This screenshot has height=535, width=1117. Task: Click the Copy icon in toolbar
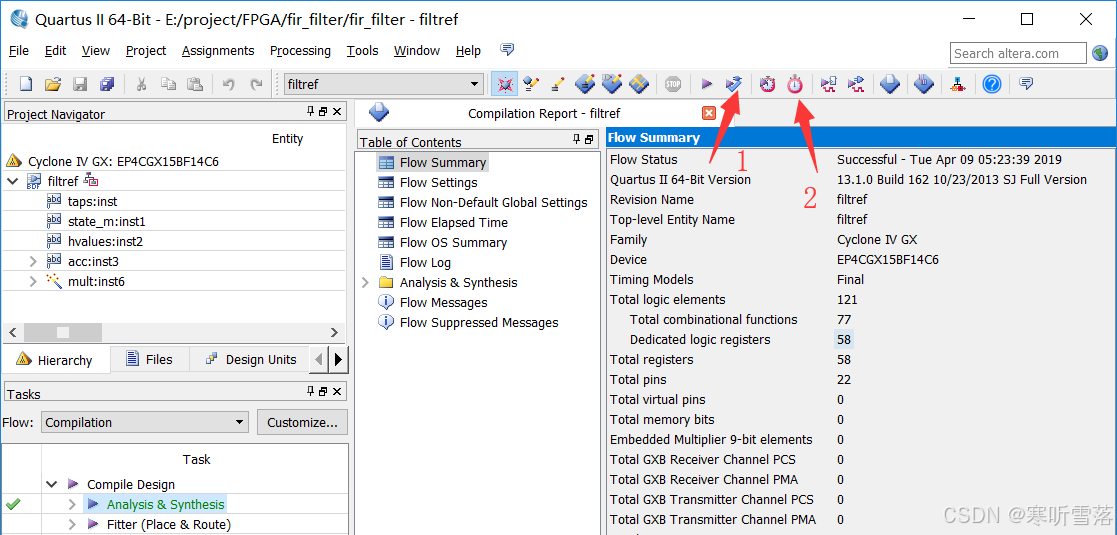tap(168, 84)
